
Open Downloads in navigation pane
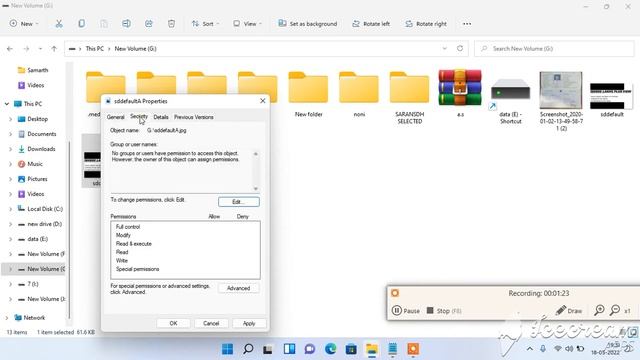click(37, 149)
